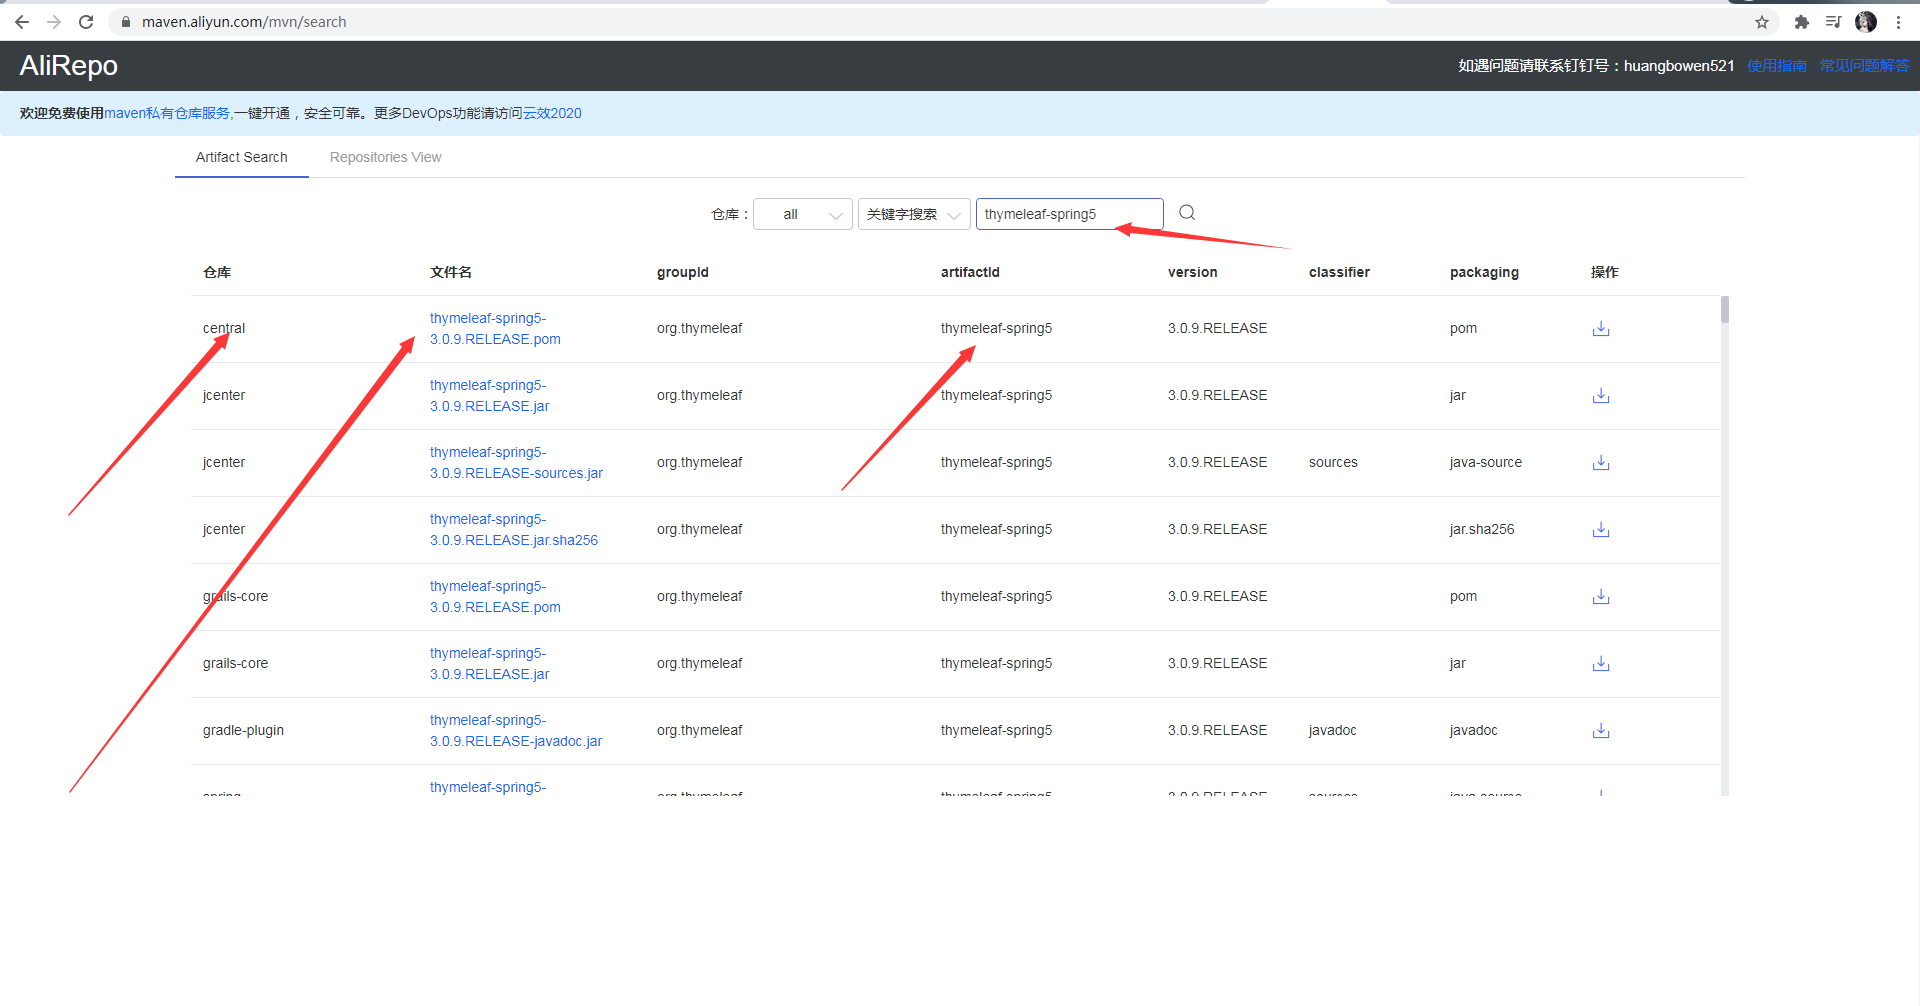Image resolution: width=1920 pixels, height=1006 pixels.
Task: Open the 3.0.9.RELEASE-sources.jar file link
Action: [516, 463]
